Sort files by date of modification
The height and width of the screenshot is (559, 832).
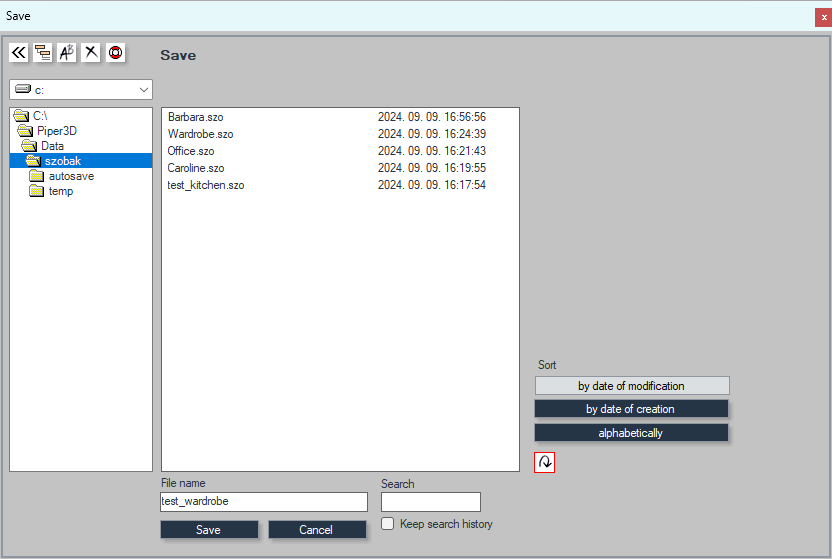point(632,386)
